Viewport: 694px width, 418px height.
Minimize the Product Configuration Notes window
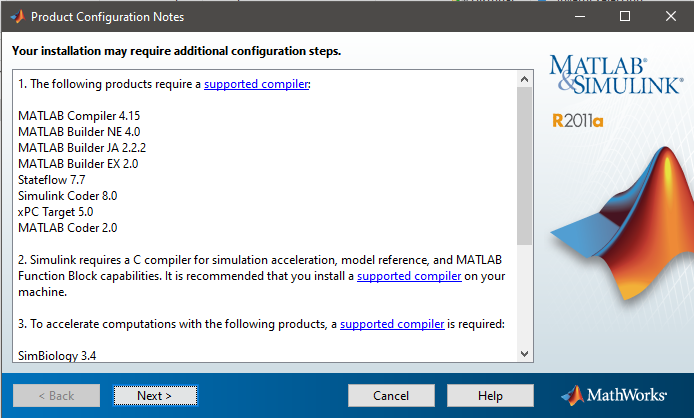[x=580, y=16]
